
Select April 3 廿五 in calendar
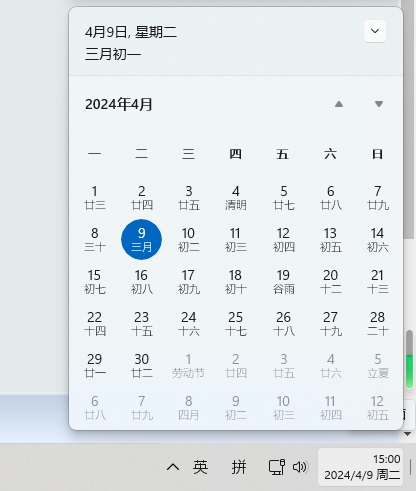click(189, 198)
